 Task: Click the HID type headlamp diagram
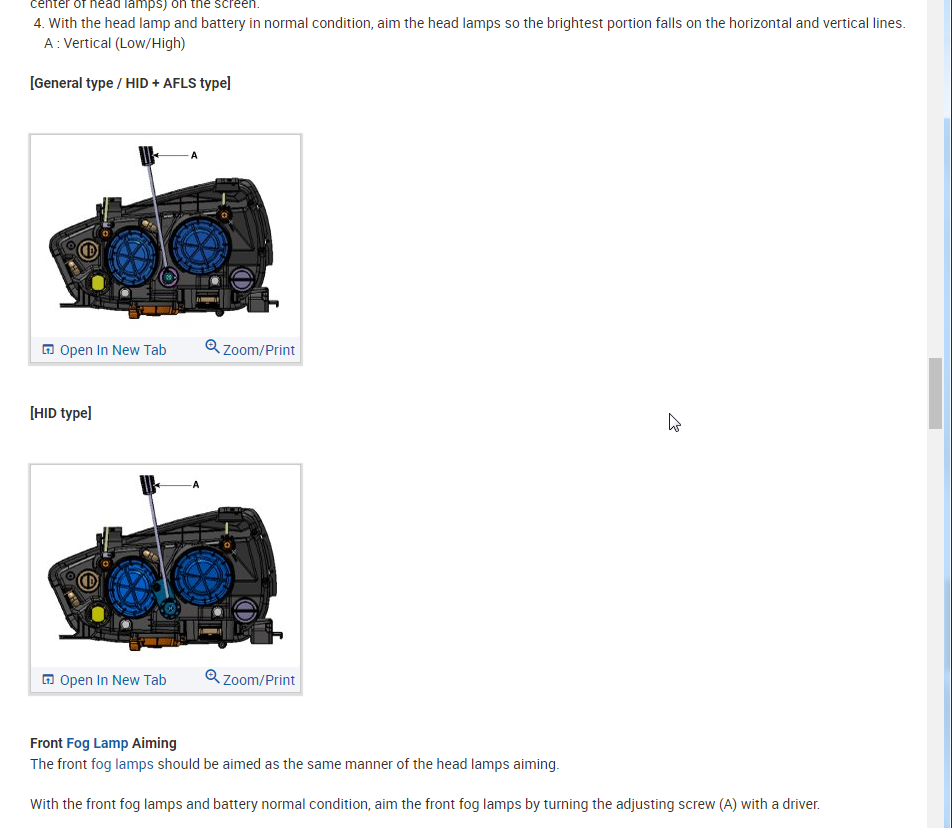[x=165, y=566]
